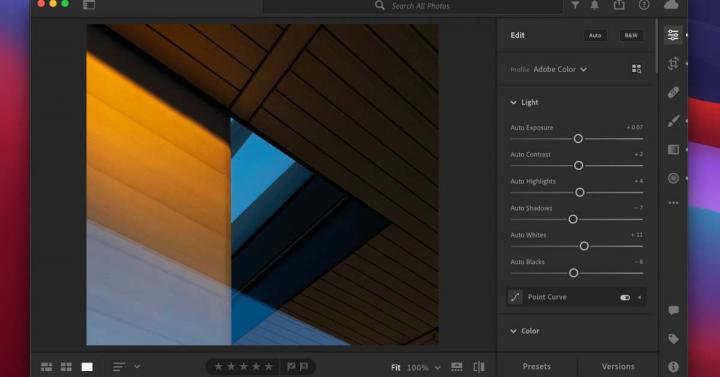Image resolution: width=720 pixels, height=377 pixels.
Task: Click the Auto Shadows slider handle
Action: (x=573, y=219)
